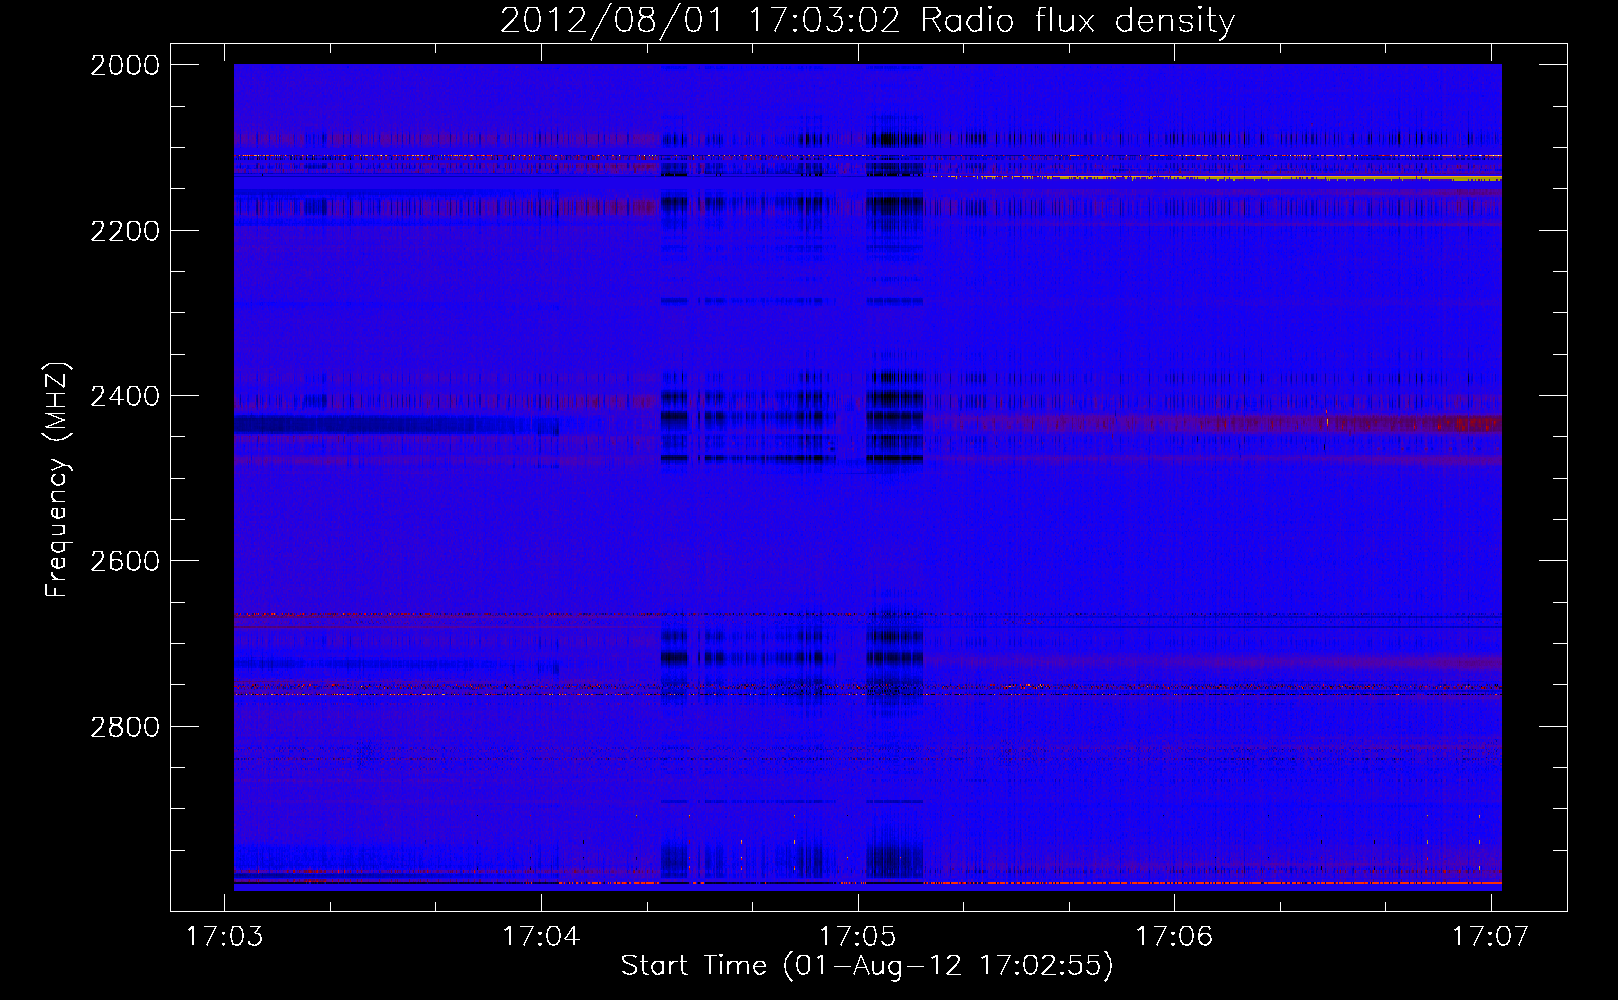Click the "Start Time (01-Aug-12 17:02:55)" axis title
This screenshot has width=1618, height=1000.
point(867,966)
